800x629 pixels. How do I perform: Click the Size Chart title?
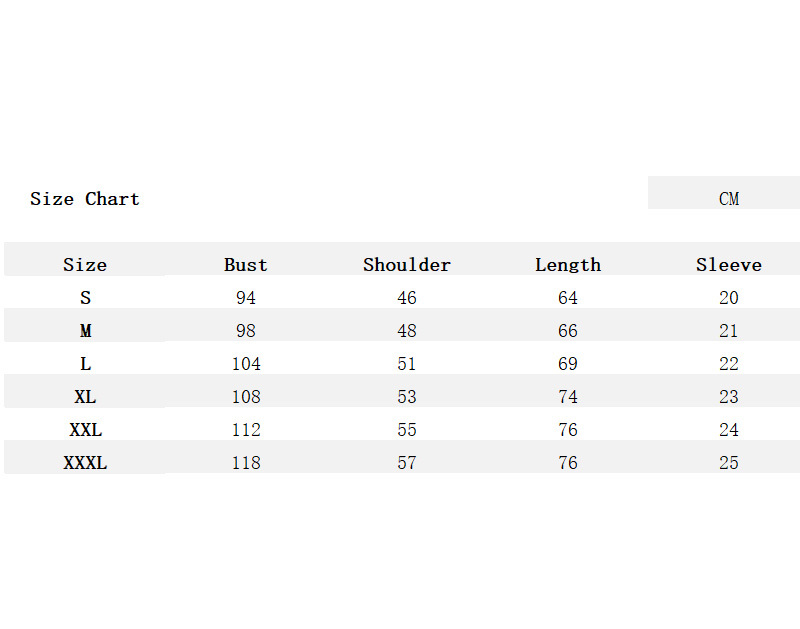coord(85,199)
